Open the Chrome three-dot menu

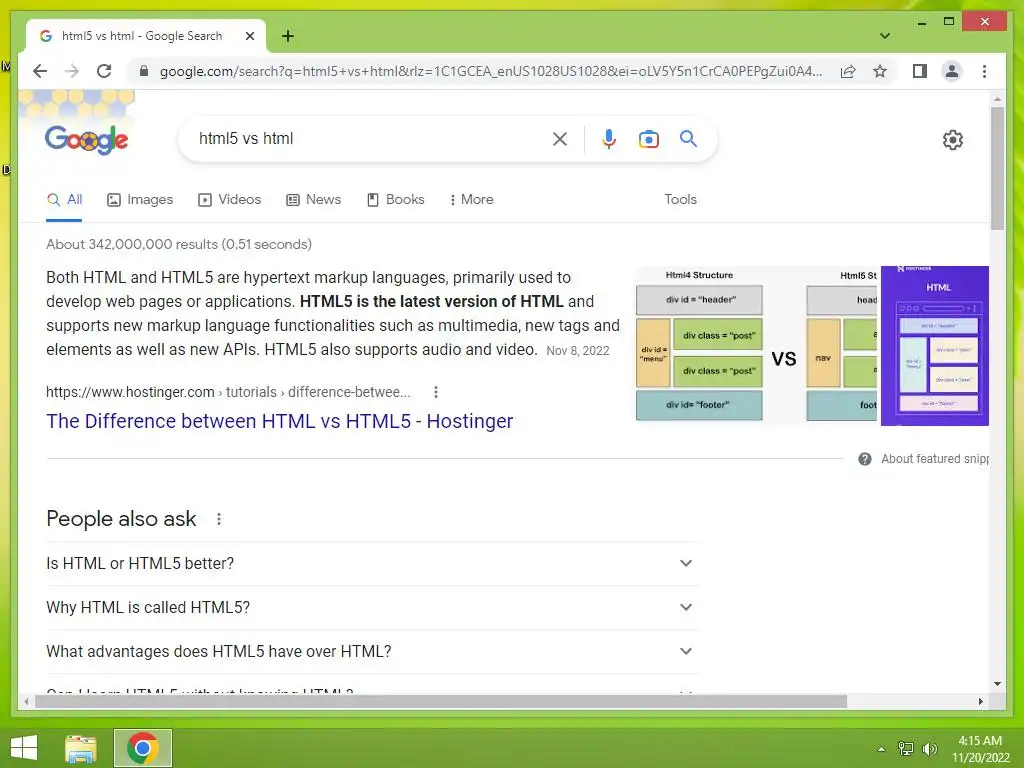point(984,71)
